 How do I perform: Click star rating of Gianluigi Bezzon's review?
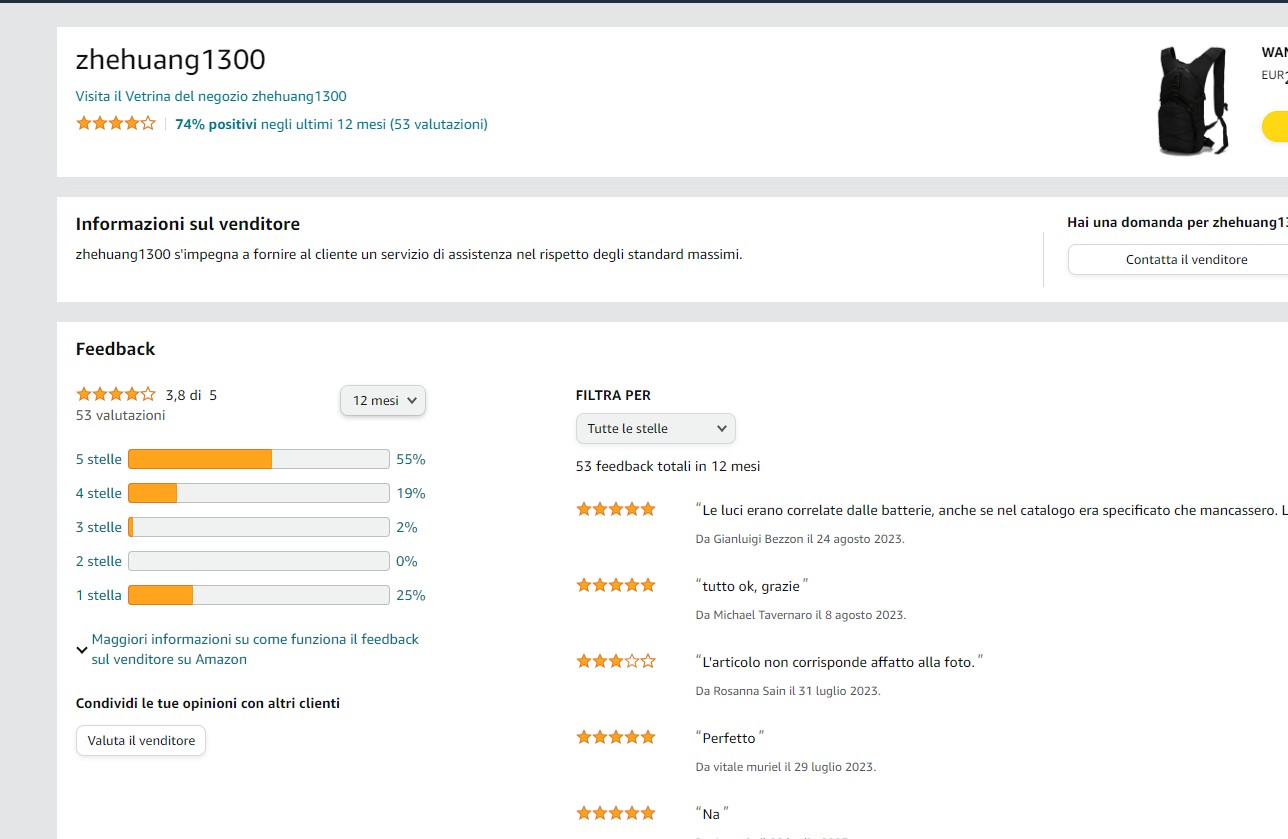pos(615,509)
